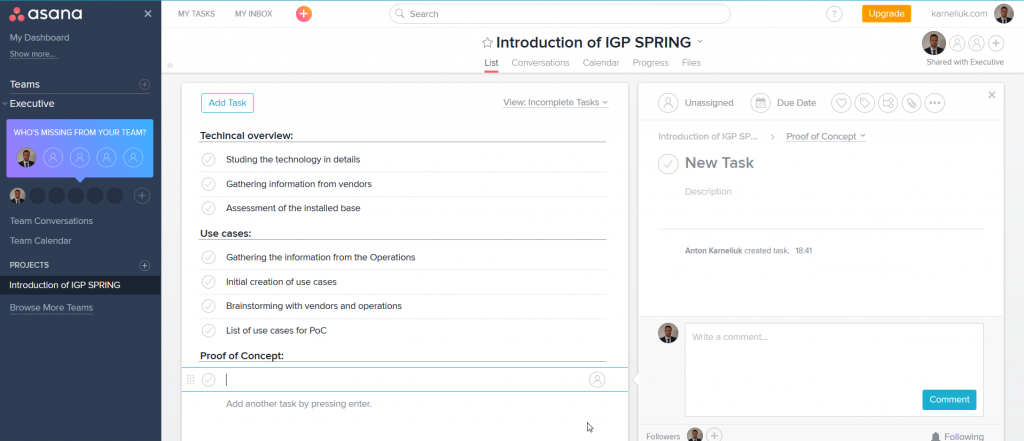Open the Calendar tab

click(601, 63)
